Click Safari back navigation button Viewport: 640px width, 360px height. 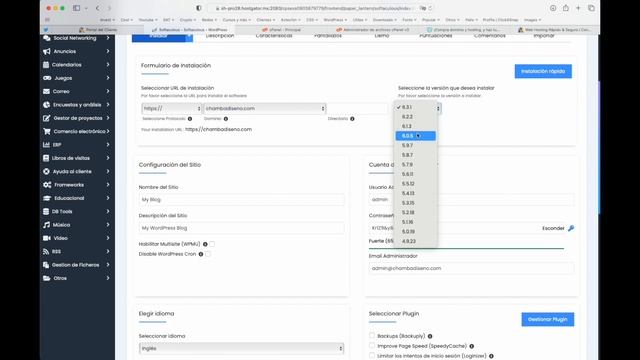tap(98, 8)
